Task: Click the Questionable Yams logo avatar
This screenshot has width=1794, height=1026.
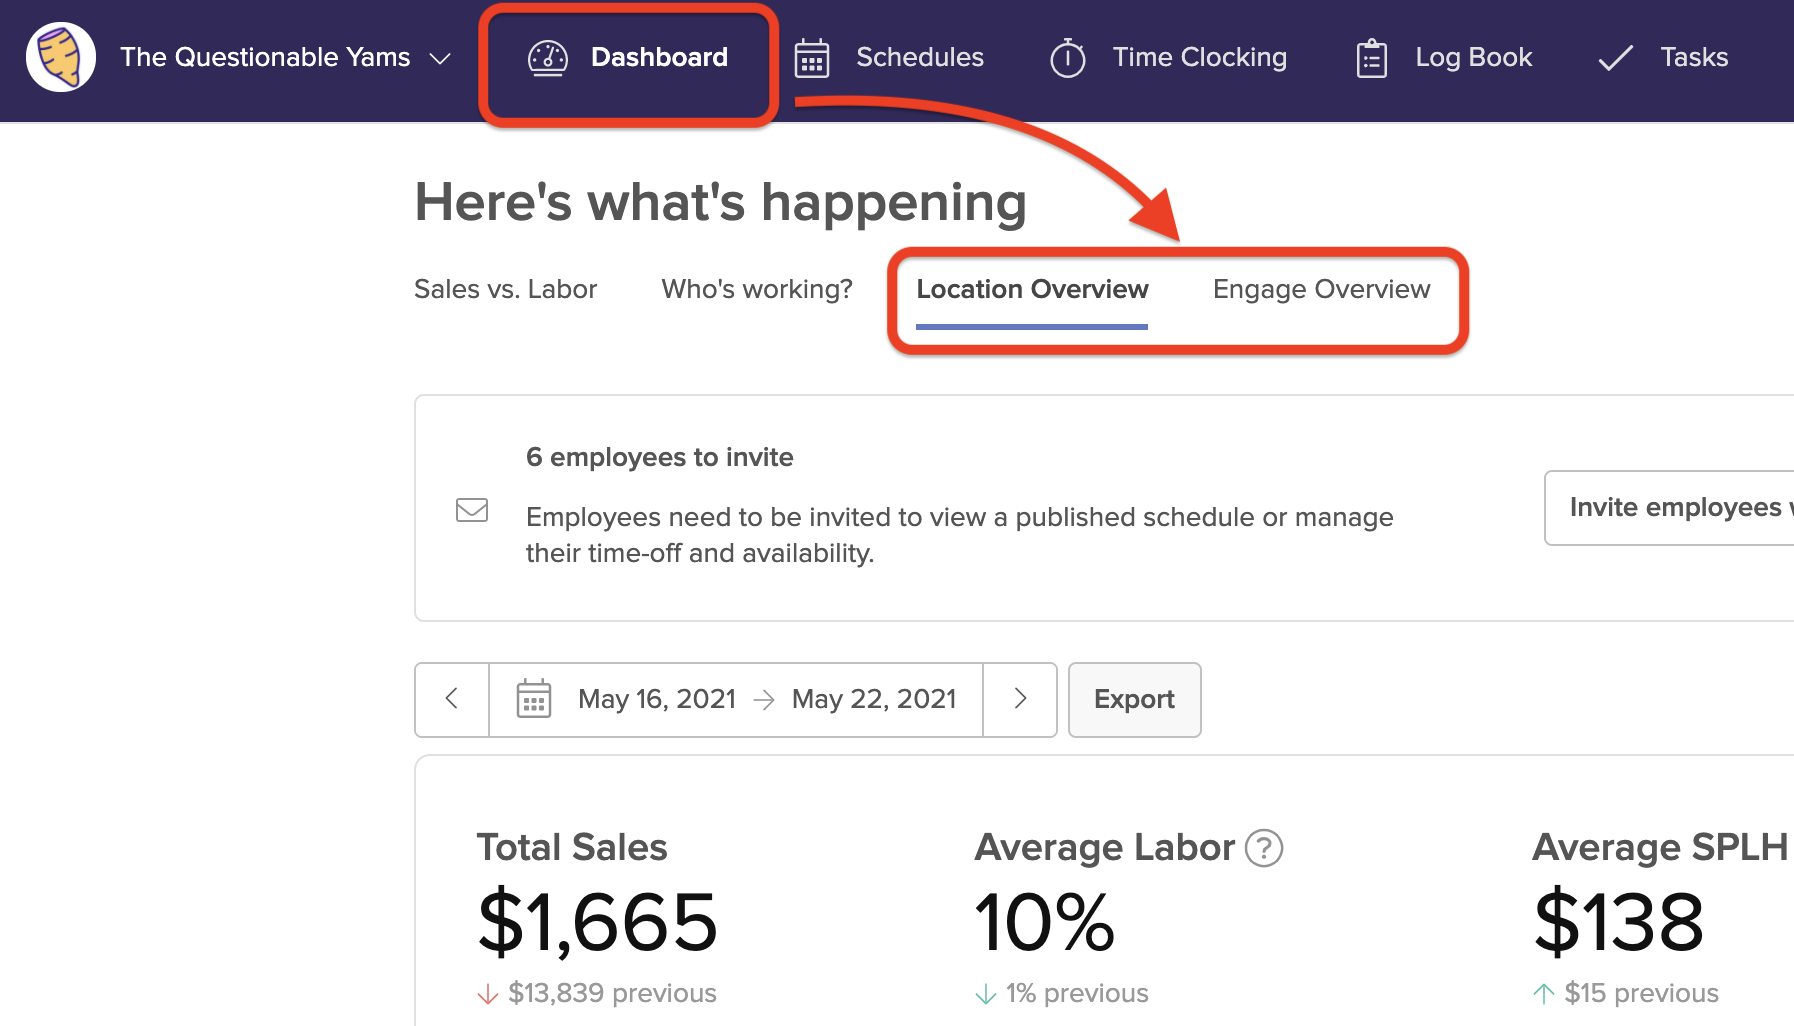Action: [x=61, y=57]
